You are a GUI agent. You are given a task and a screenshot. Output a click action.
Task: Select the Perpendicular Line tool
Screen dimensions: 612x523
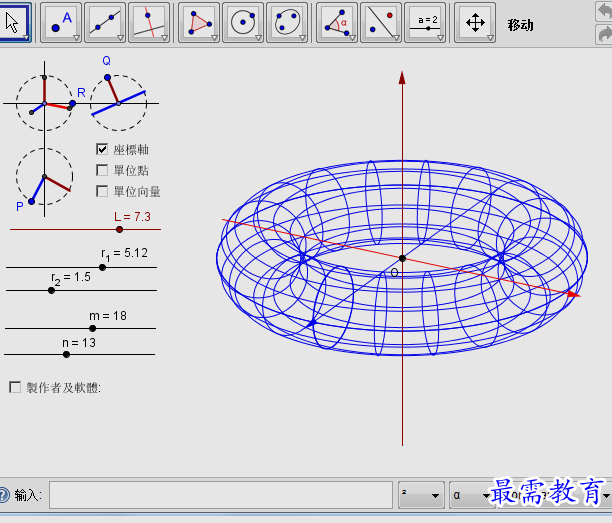tap(149, 22)
